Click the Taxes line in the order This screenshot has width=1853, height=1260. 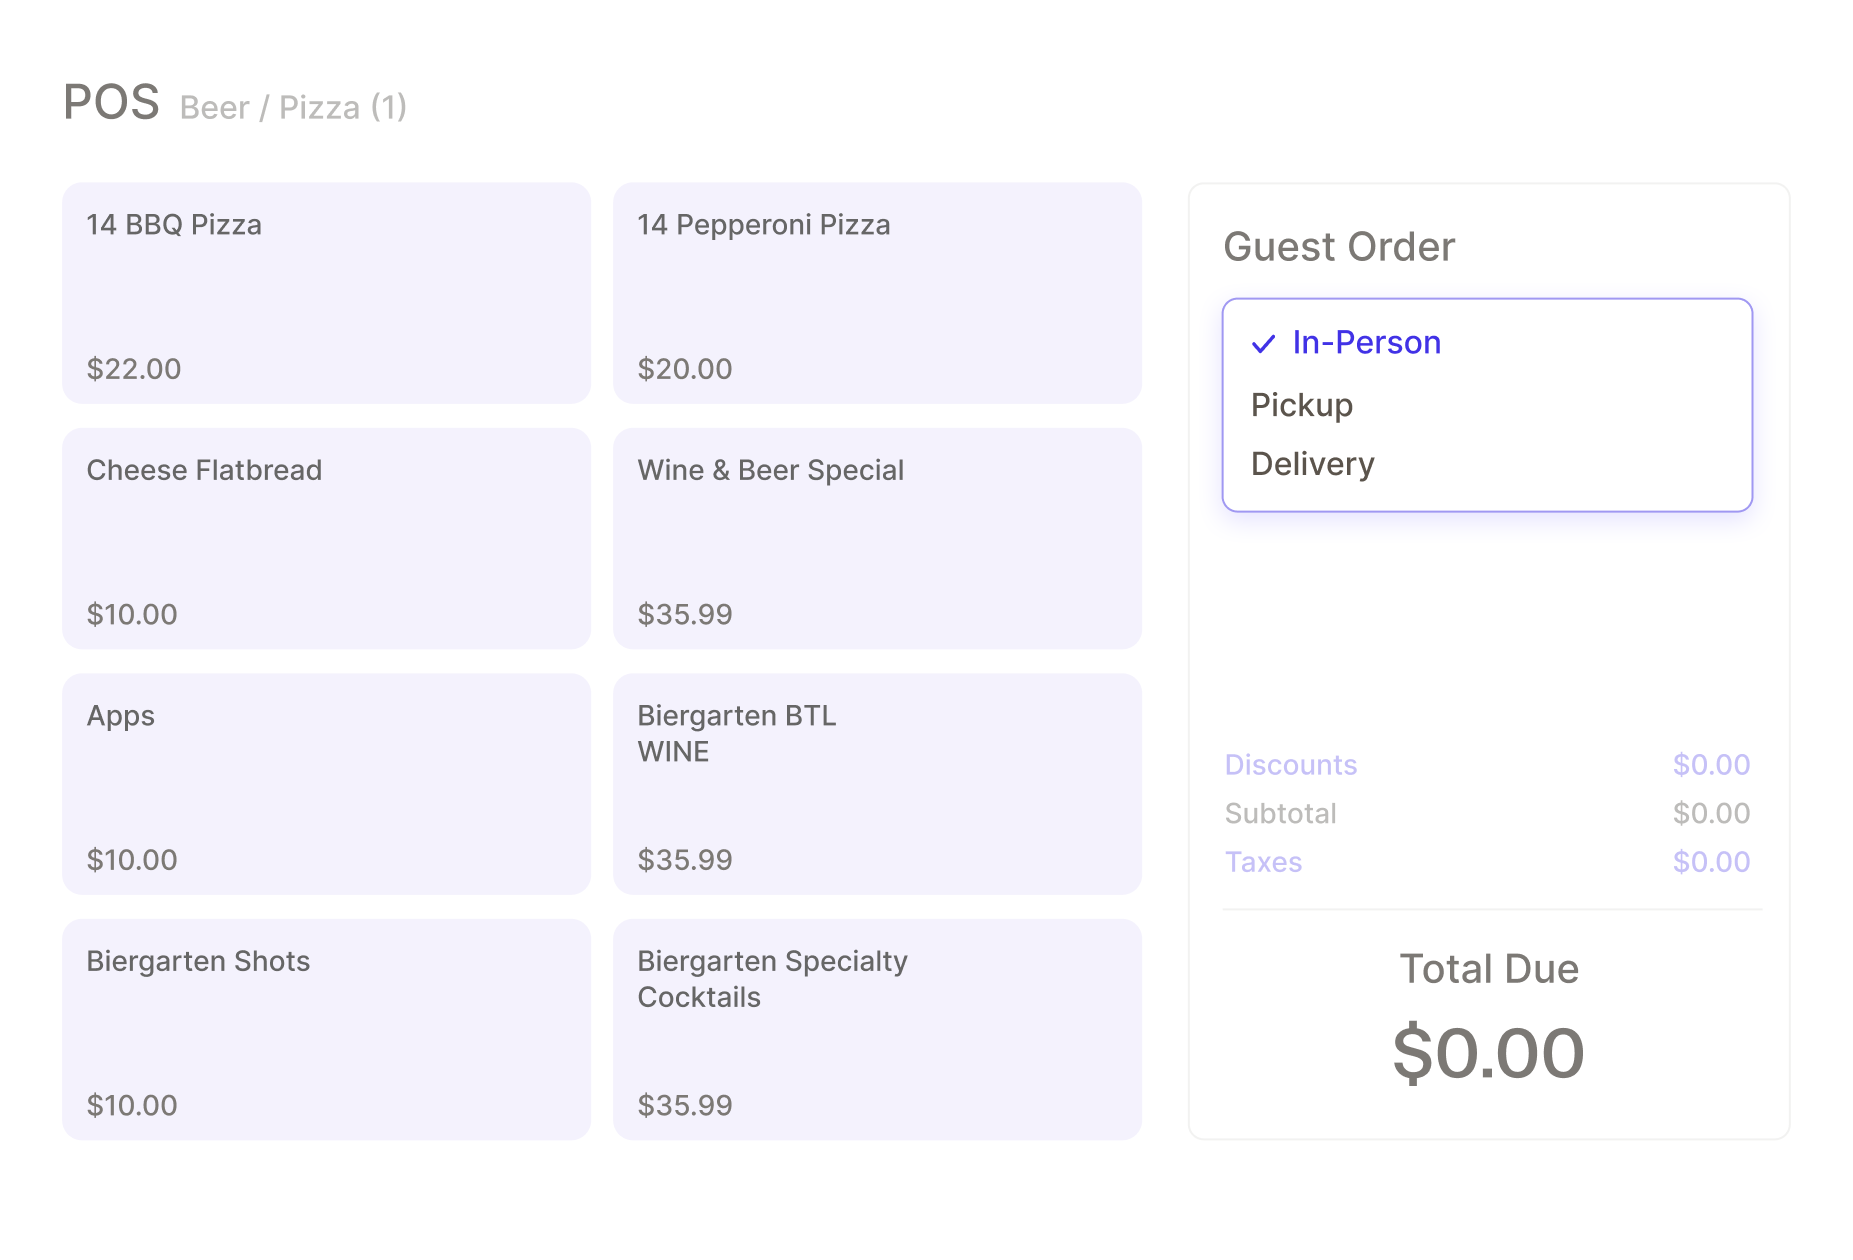pos(1263,862)
